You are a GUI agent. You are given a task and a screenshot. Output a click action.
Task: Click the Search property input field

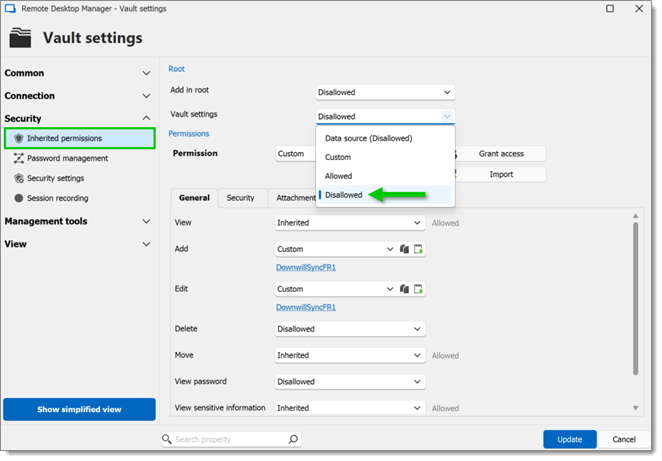tap(231, 439)
